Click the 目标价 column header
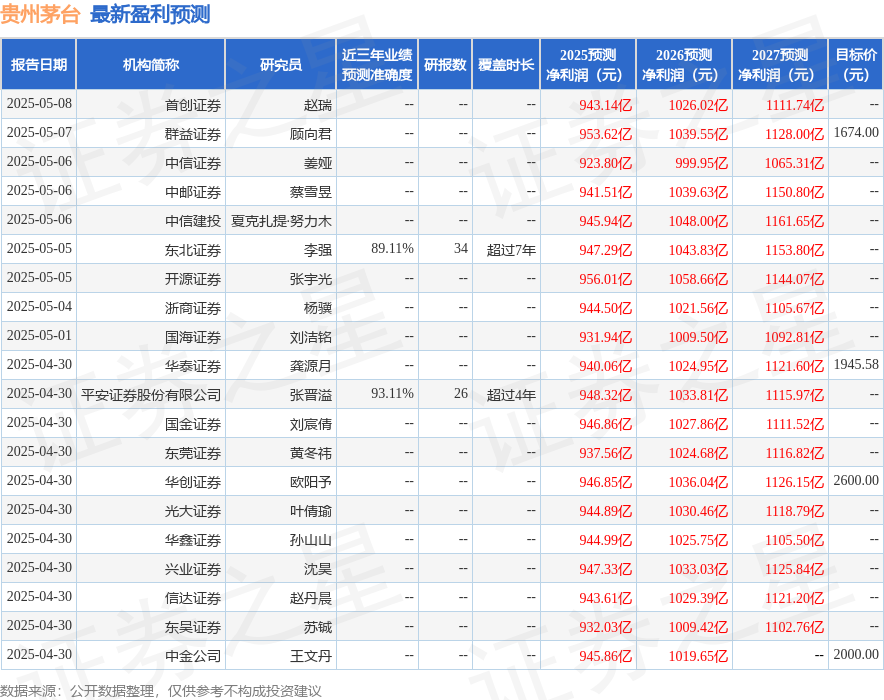The image size is (884, 700). click(855, 64)
